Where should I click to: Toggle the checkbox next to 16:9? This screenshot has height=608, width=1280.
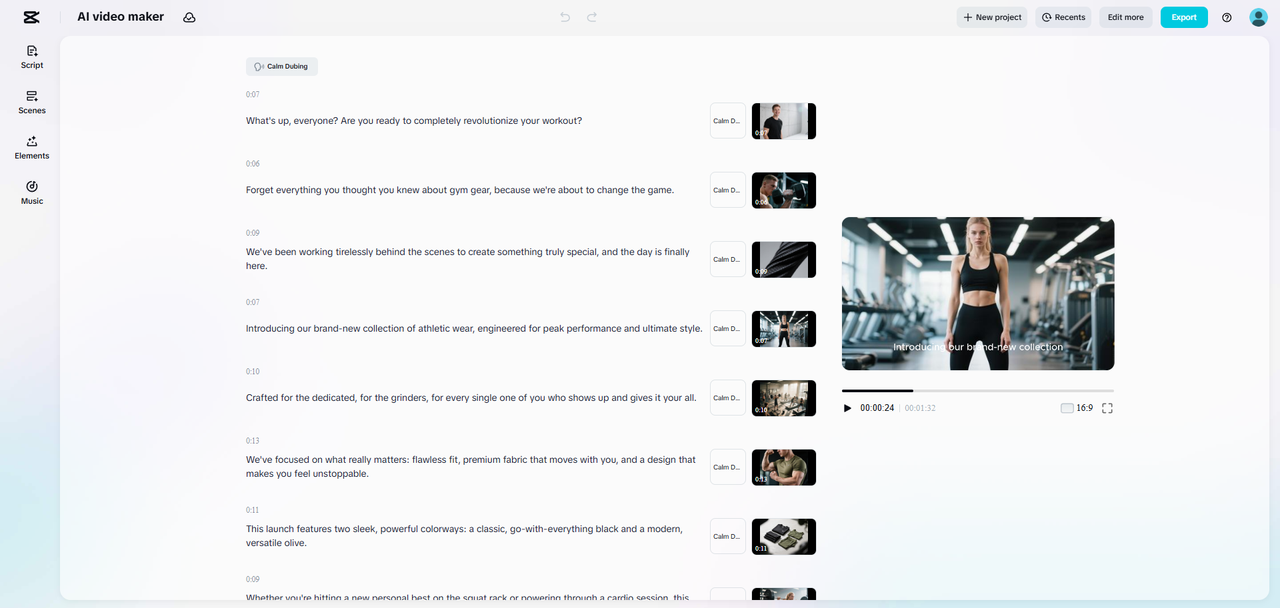1066,408
